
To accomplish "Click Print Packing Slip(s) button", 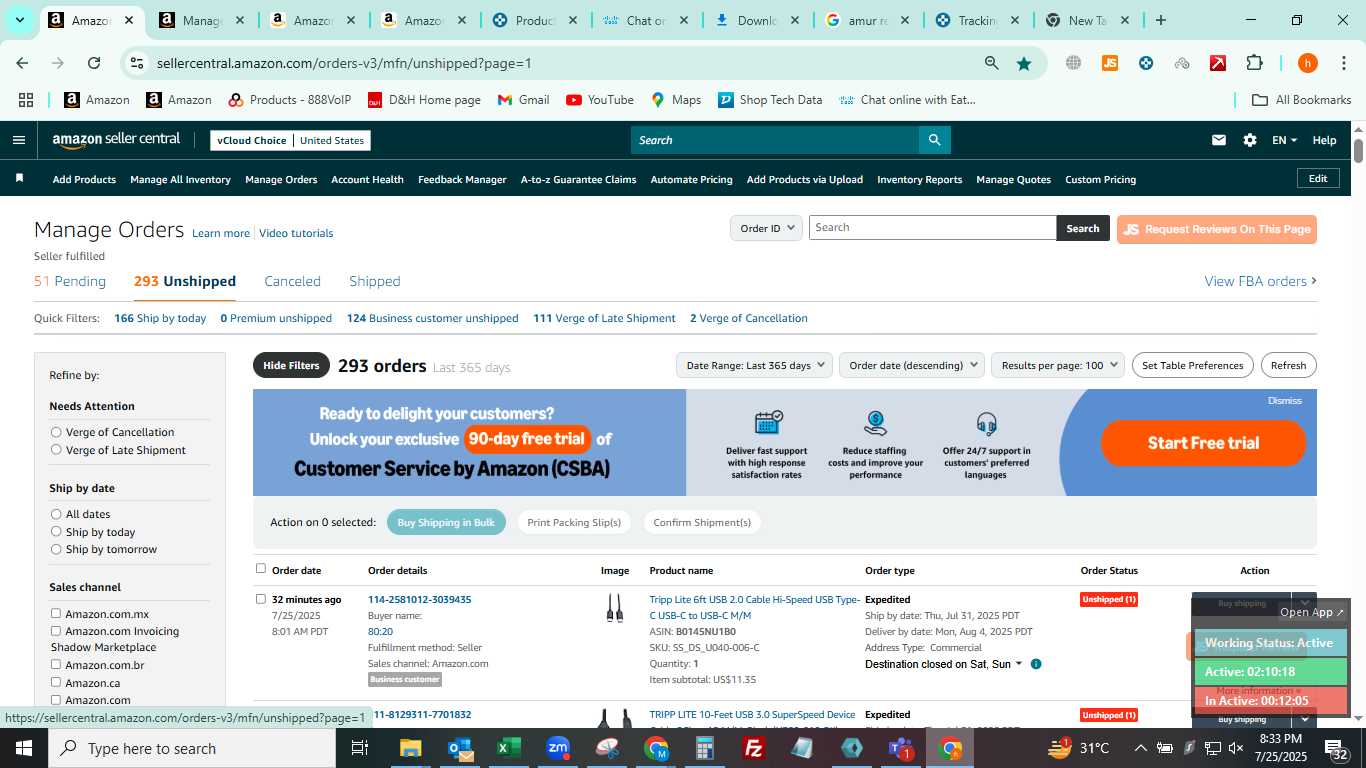I will click(574, 522).
